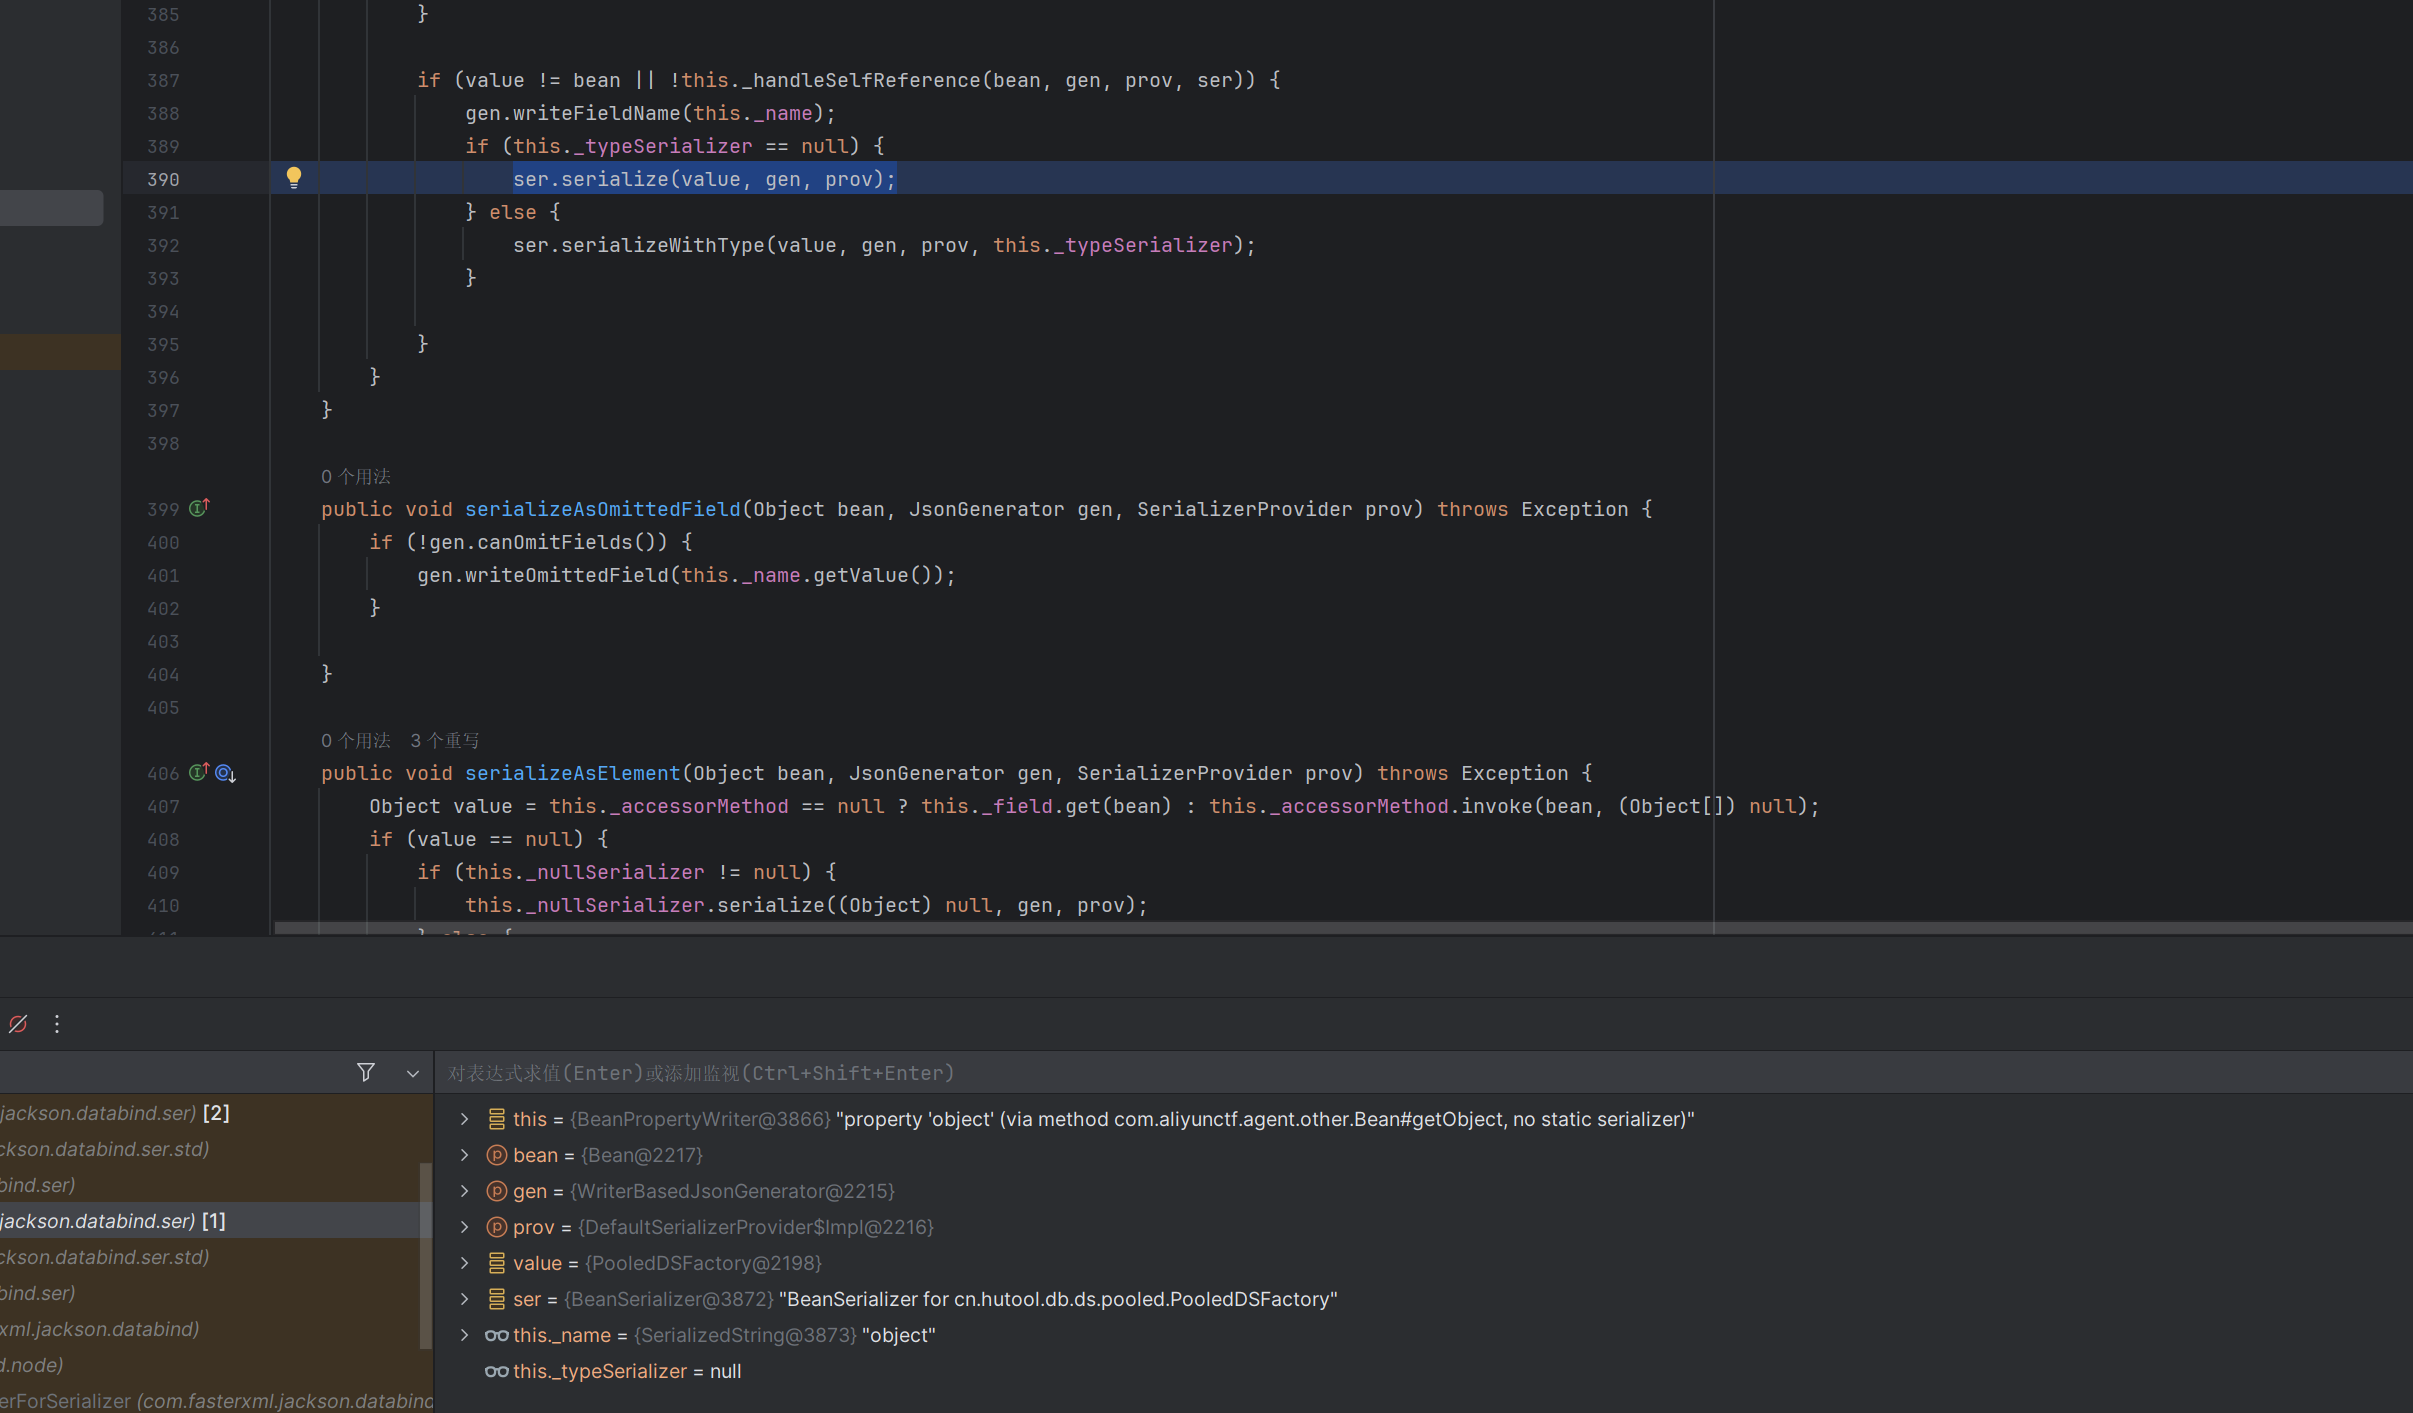Click the frames filter funnel icon
The width and height of the screenshot is (2413, 1413).
click(x=366, y=1072)
